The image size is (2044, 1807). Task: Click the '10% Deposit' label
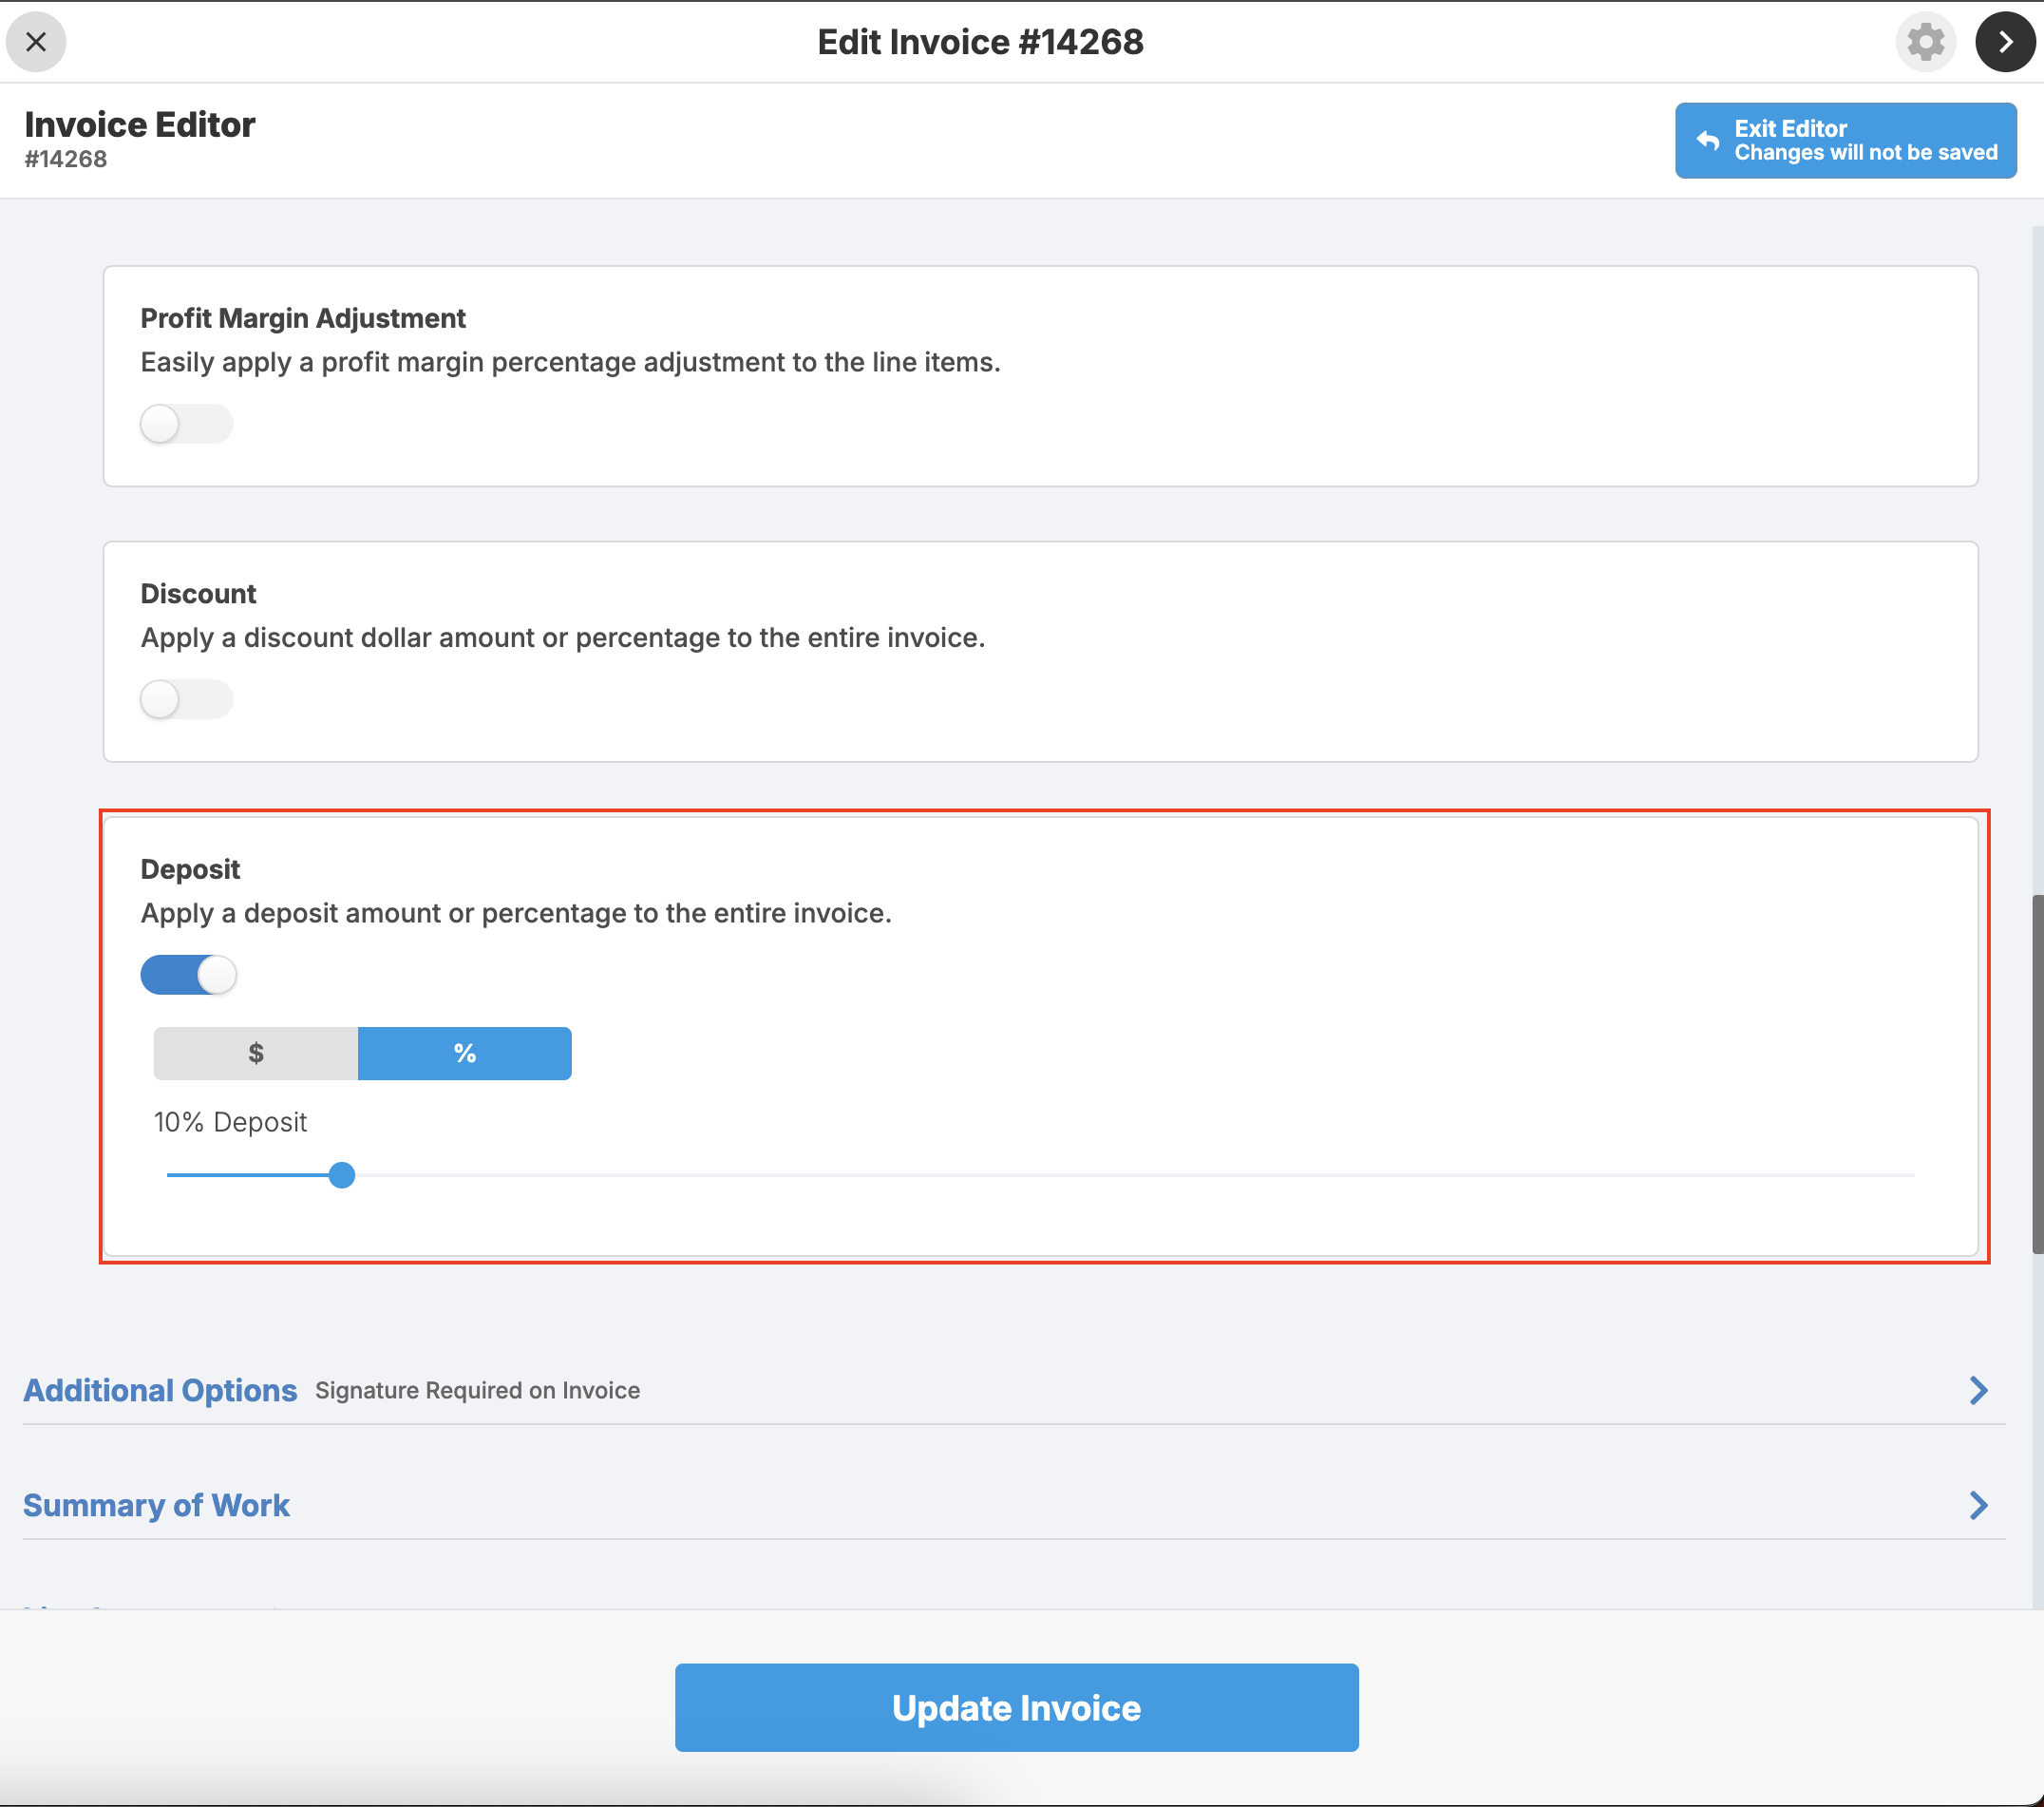(230, 1122)
